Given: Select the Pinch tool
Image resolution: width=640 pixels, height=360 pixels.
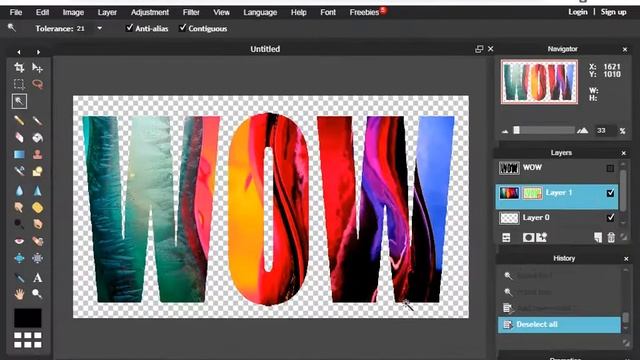Looking at the screenshot, I should click(x=38, y=258).
